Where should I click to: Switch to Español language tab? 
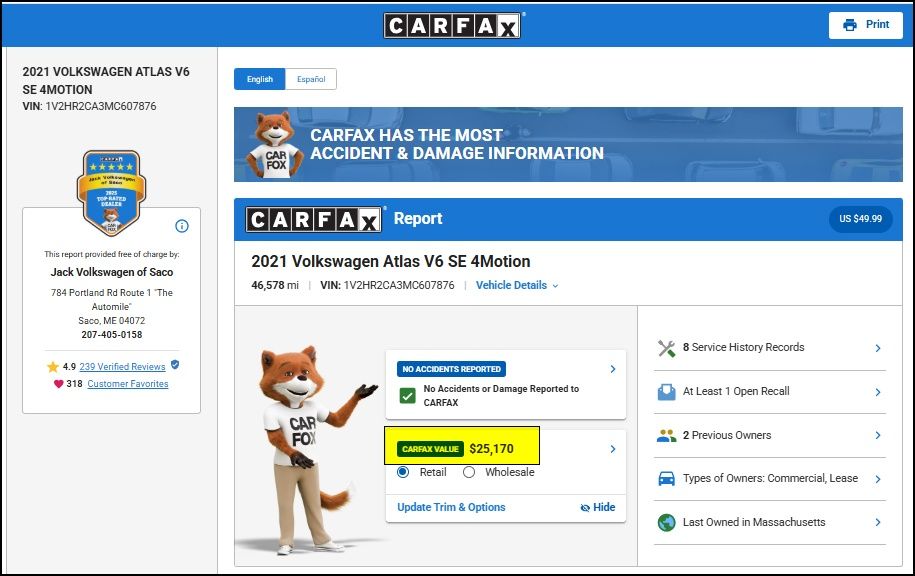click(x=311, y=79)
